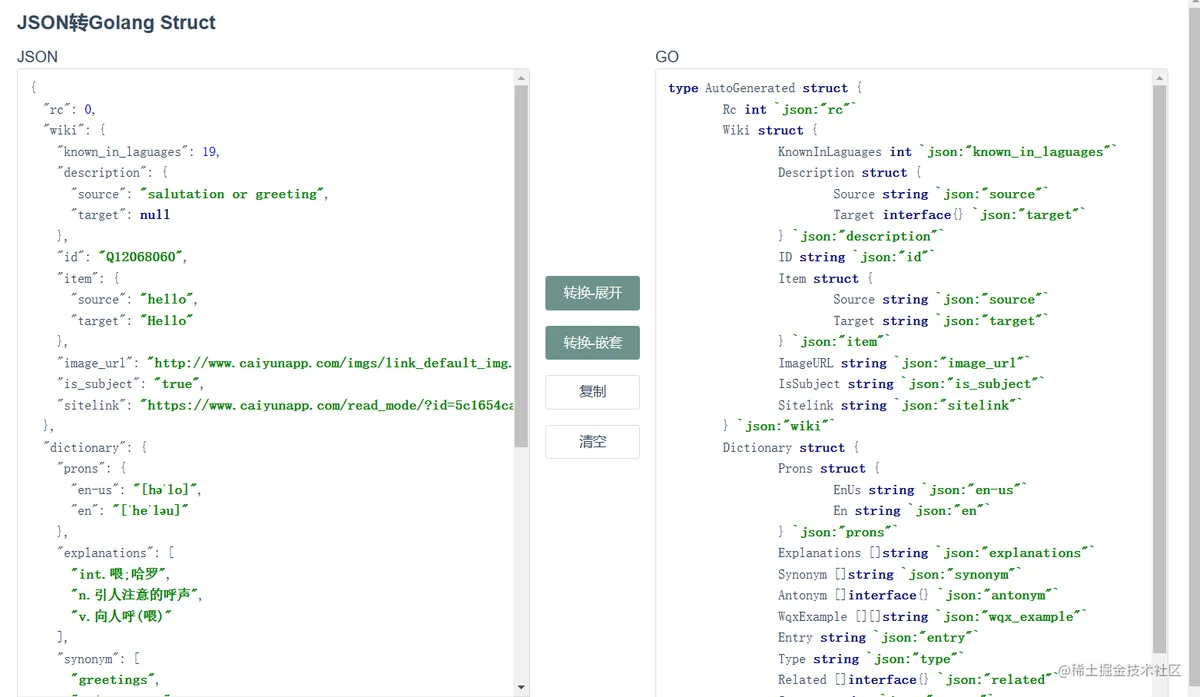Screen dimensions: 1200x697
Task: Click the Go line starting "IsSubject string"
Action: [x=911, y=384]
